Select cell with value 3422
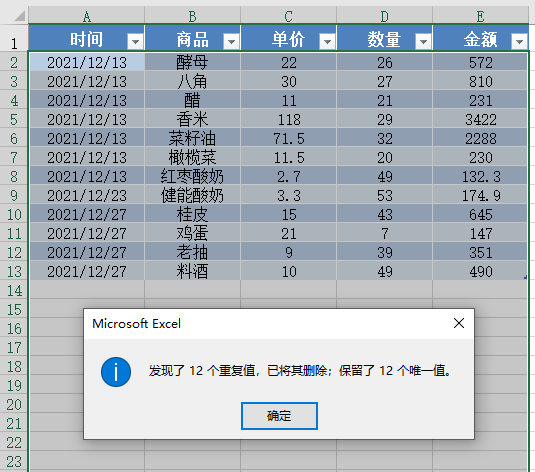The image size is (535, 472). coord(480,119)
